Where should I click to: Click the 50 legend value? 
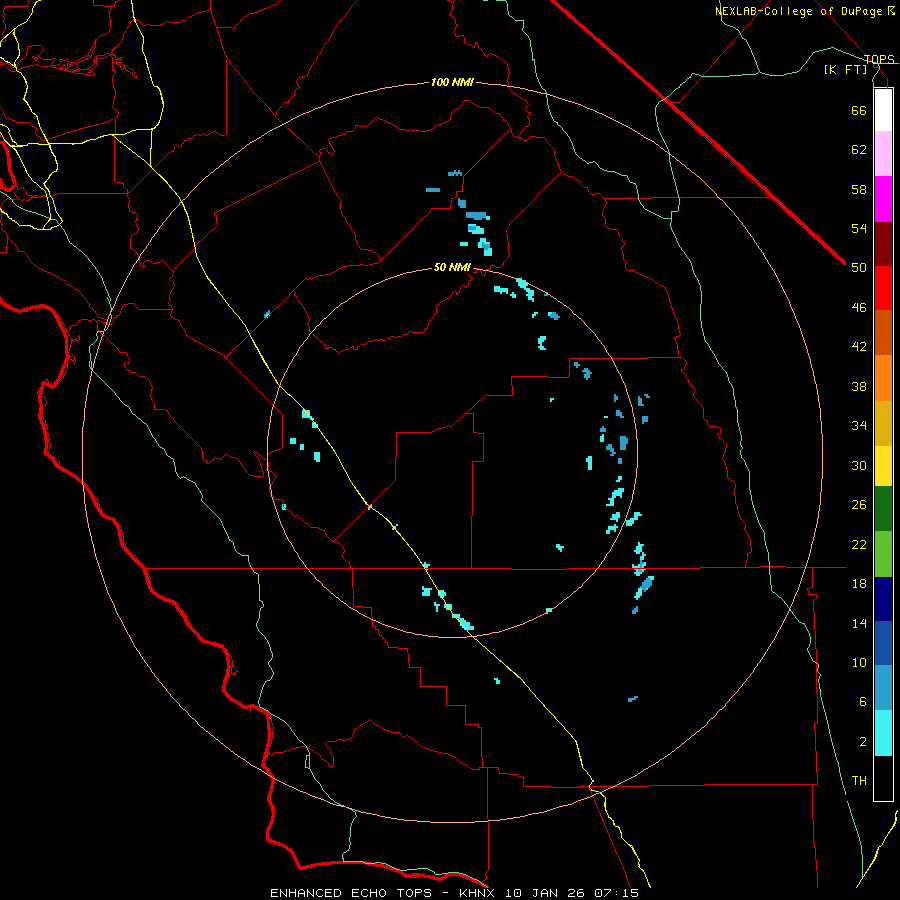tap(859, 267)
